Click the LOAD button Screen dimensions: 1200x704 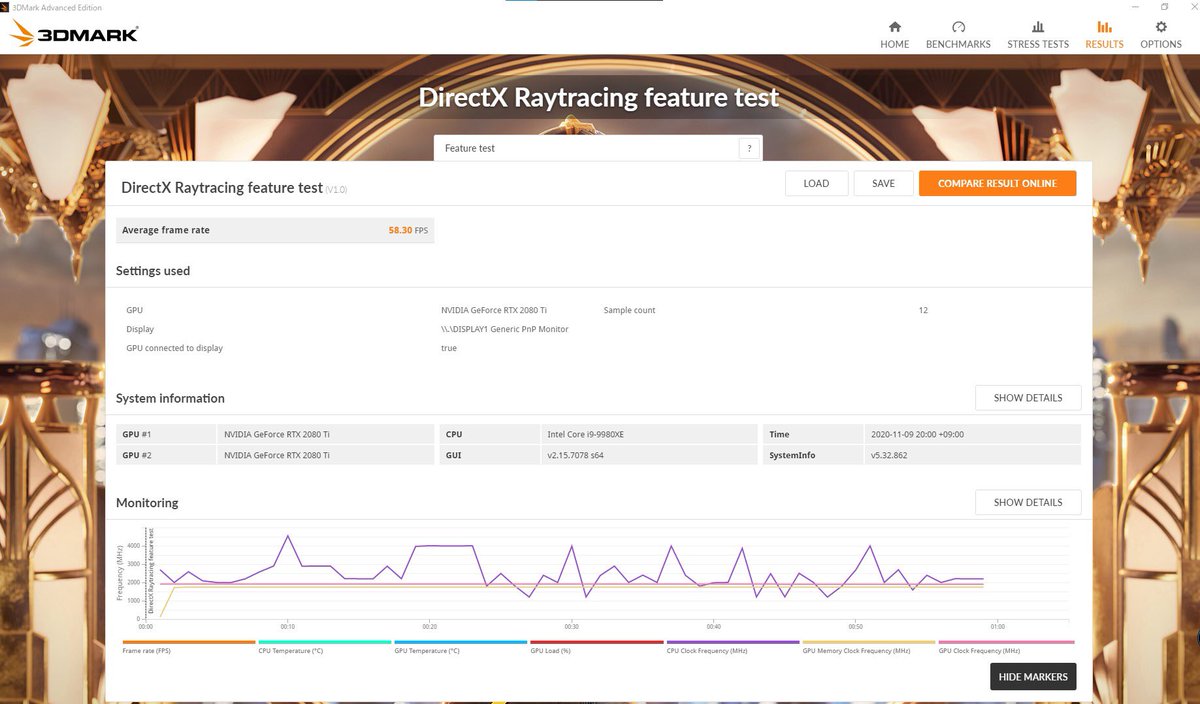pos(816,183)
